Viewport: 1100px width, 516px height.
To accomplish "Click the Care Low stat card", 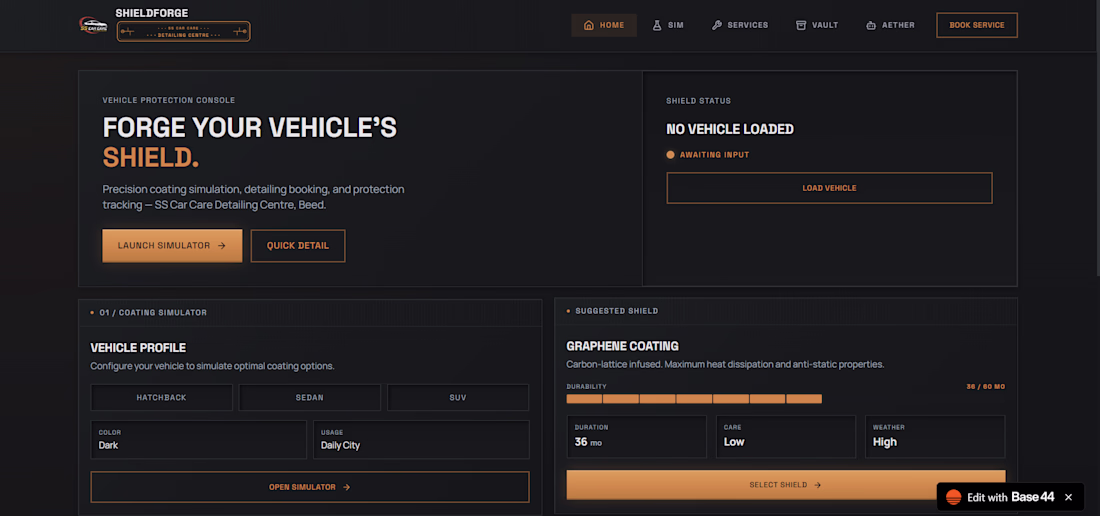I will tap(786, 436).
